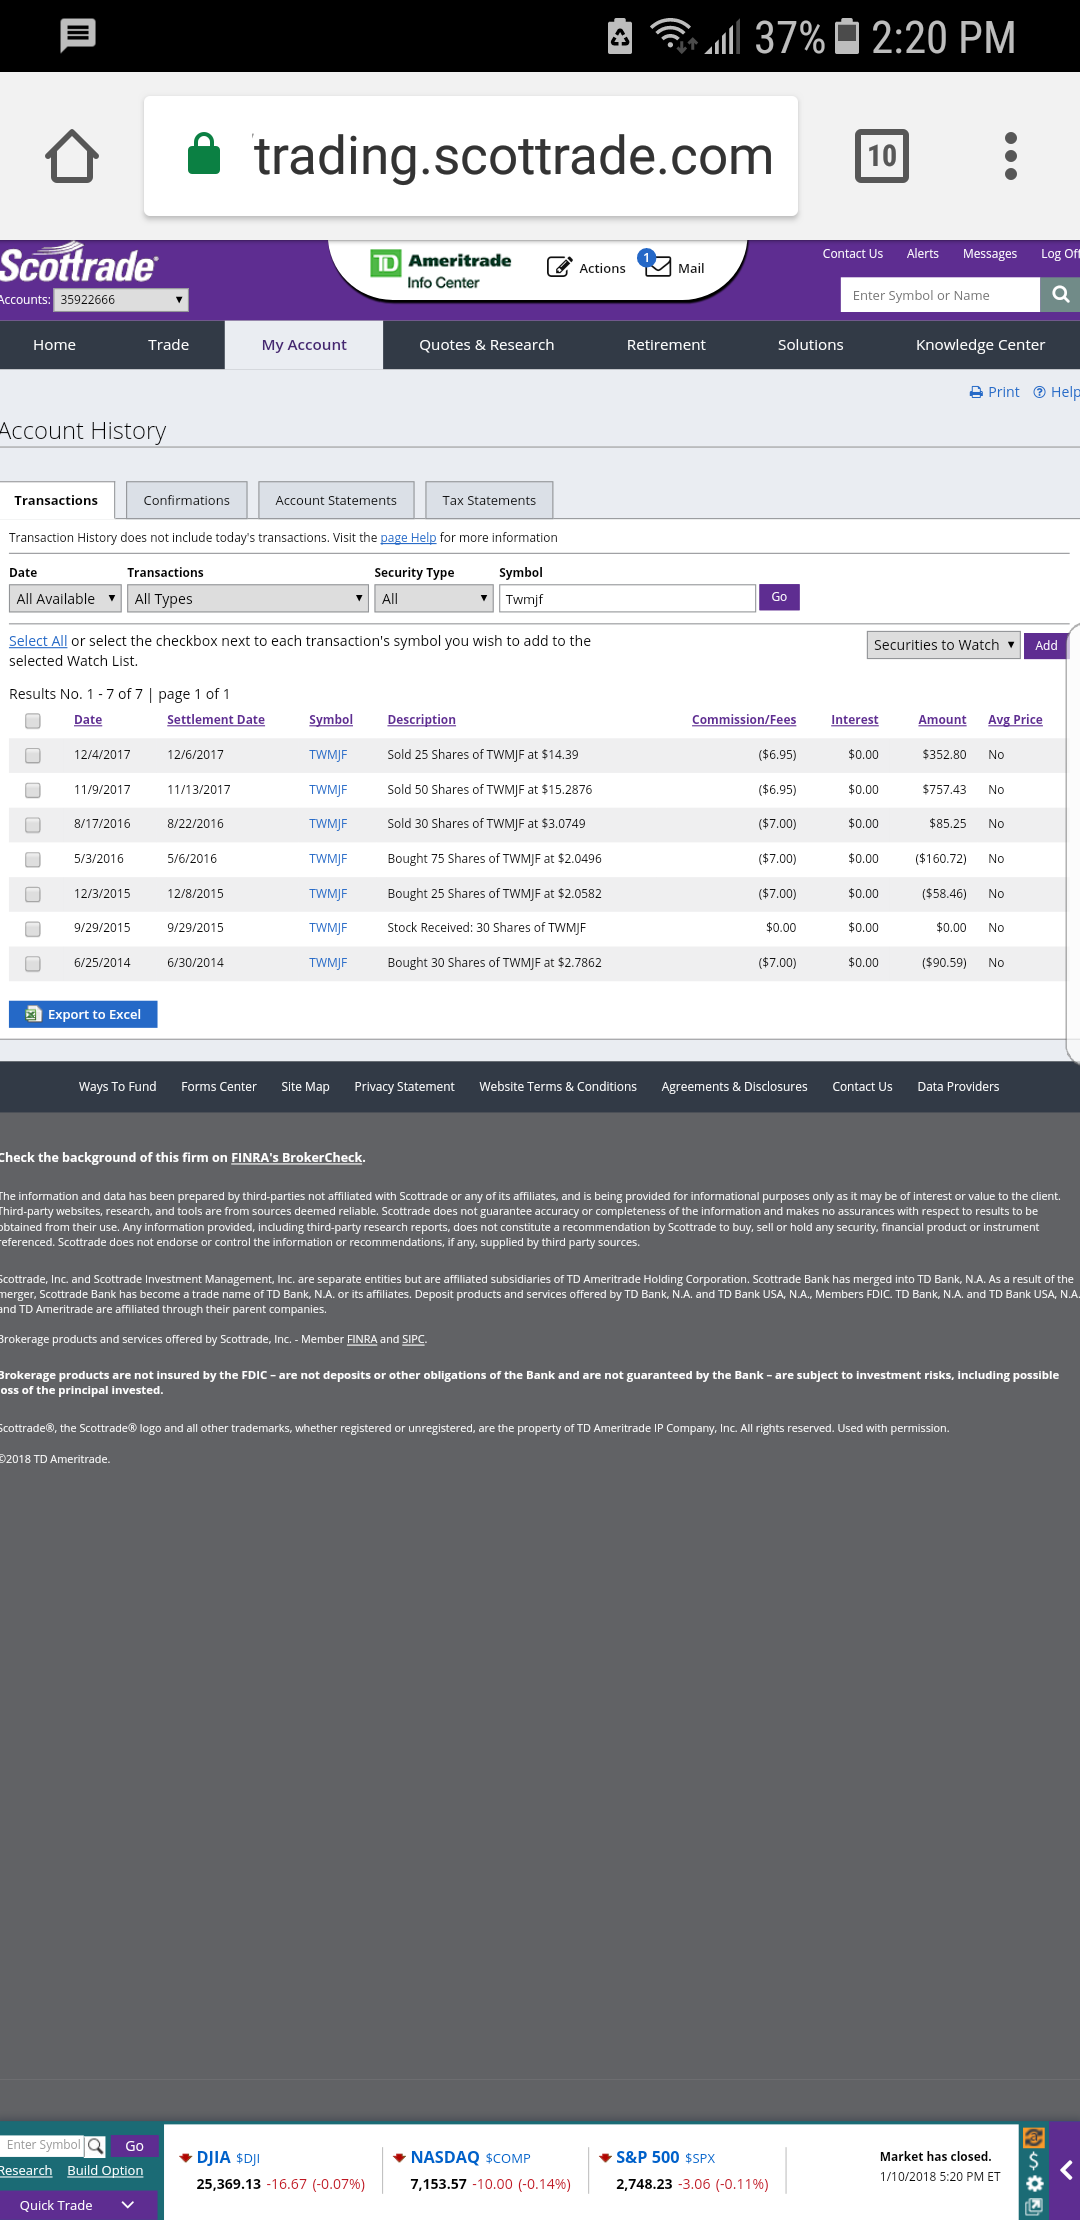The width and height of the screenshot is (1080, 2220).
Task: Click the Excel icon on Export button
Action: 34,1014
